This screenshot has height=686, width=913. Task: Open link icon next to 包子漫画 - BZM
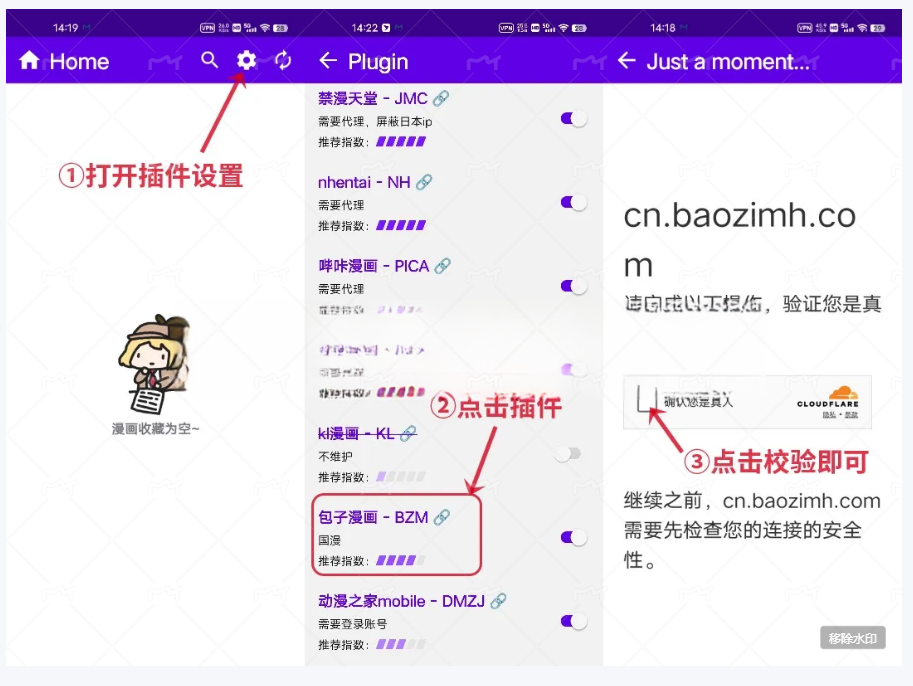[442, 517]
